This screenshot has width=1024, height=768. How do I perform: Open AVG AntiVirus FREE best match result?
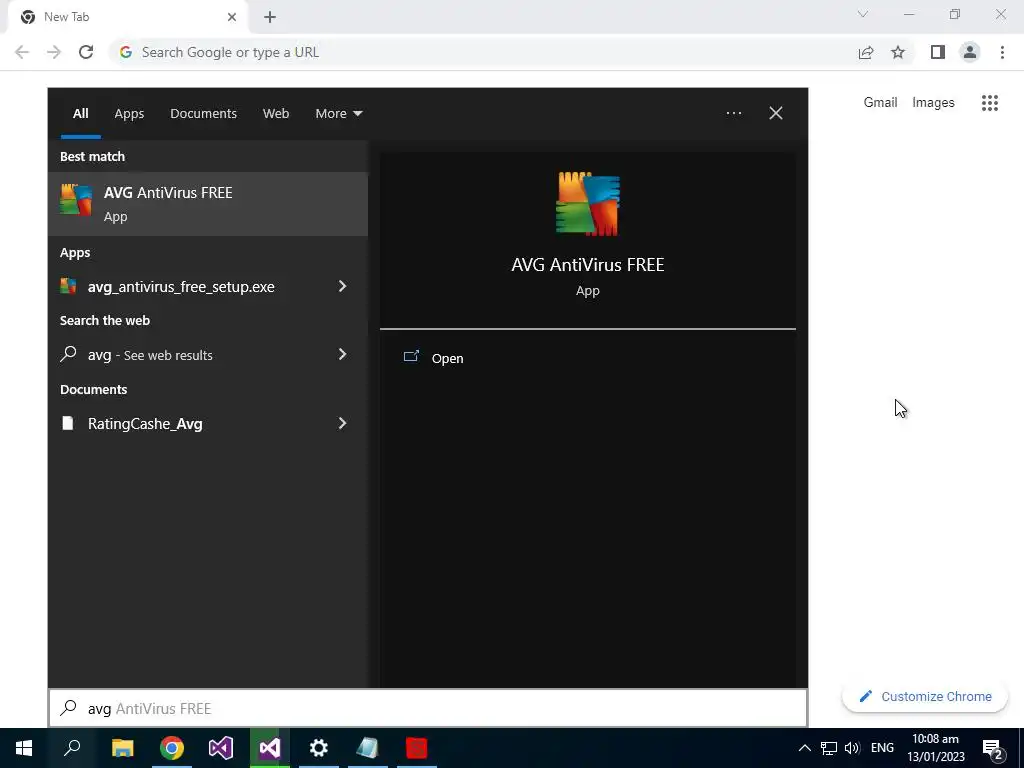208,204
